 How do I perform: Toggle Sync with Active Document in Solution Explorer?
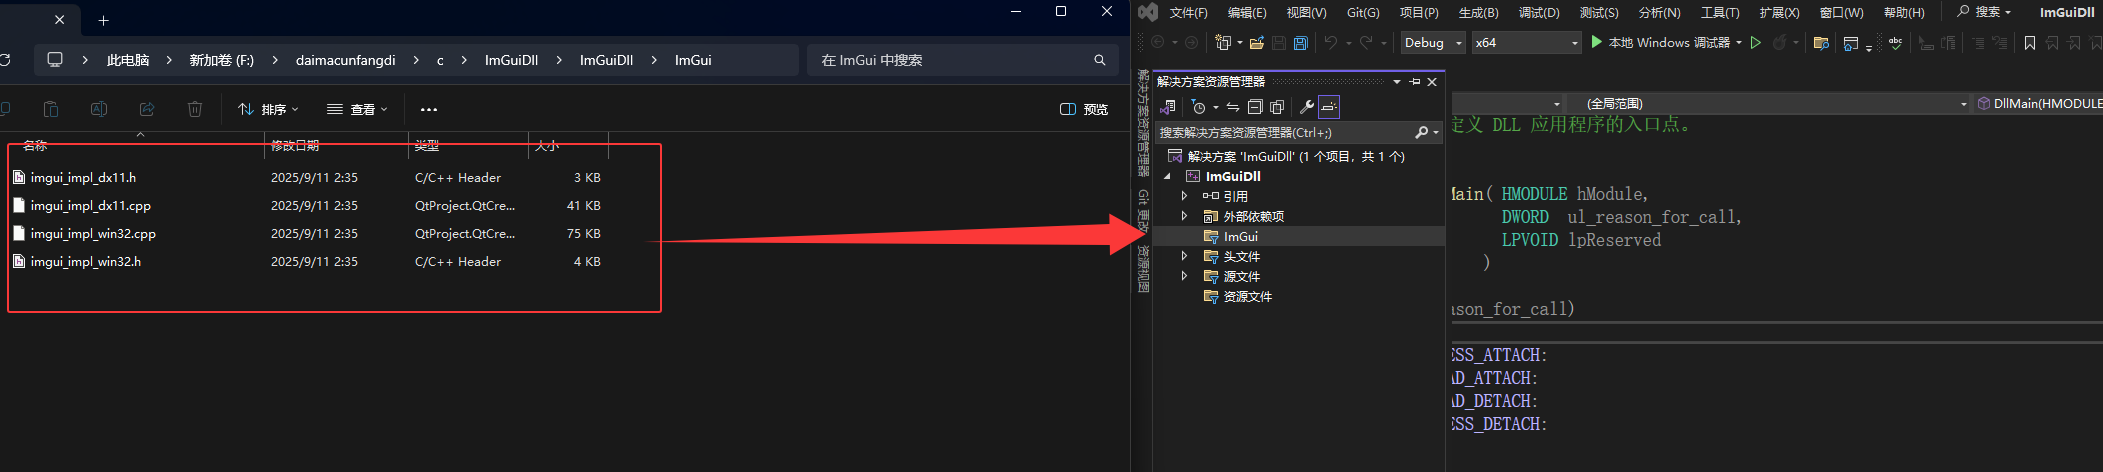click(1233, 107)
